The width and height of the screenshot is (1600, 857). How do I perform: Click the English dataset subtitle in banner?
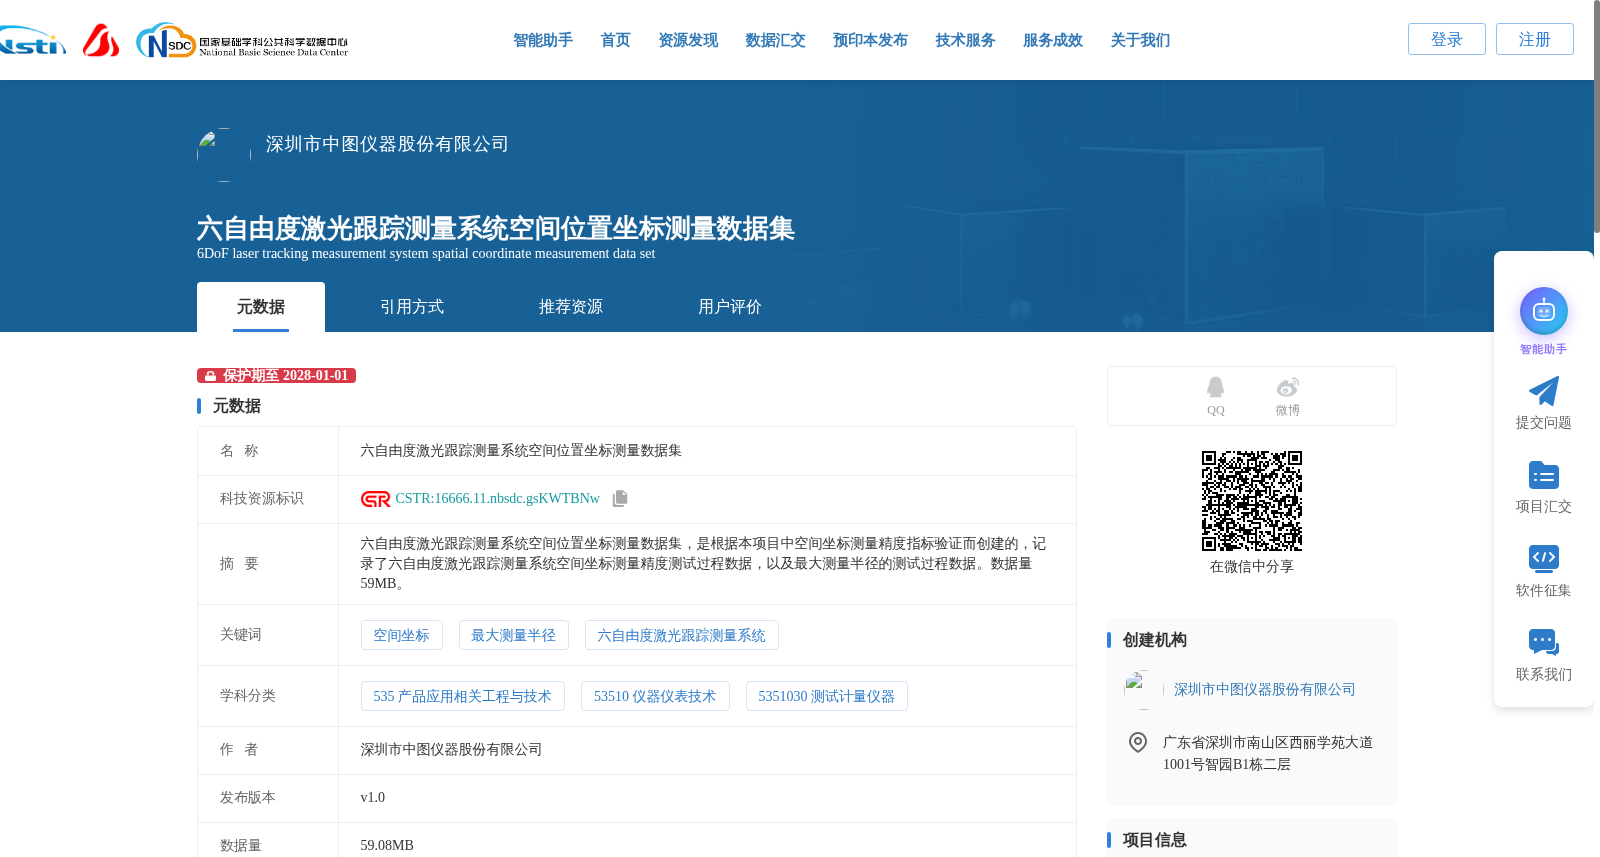[426, 254]
